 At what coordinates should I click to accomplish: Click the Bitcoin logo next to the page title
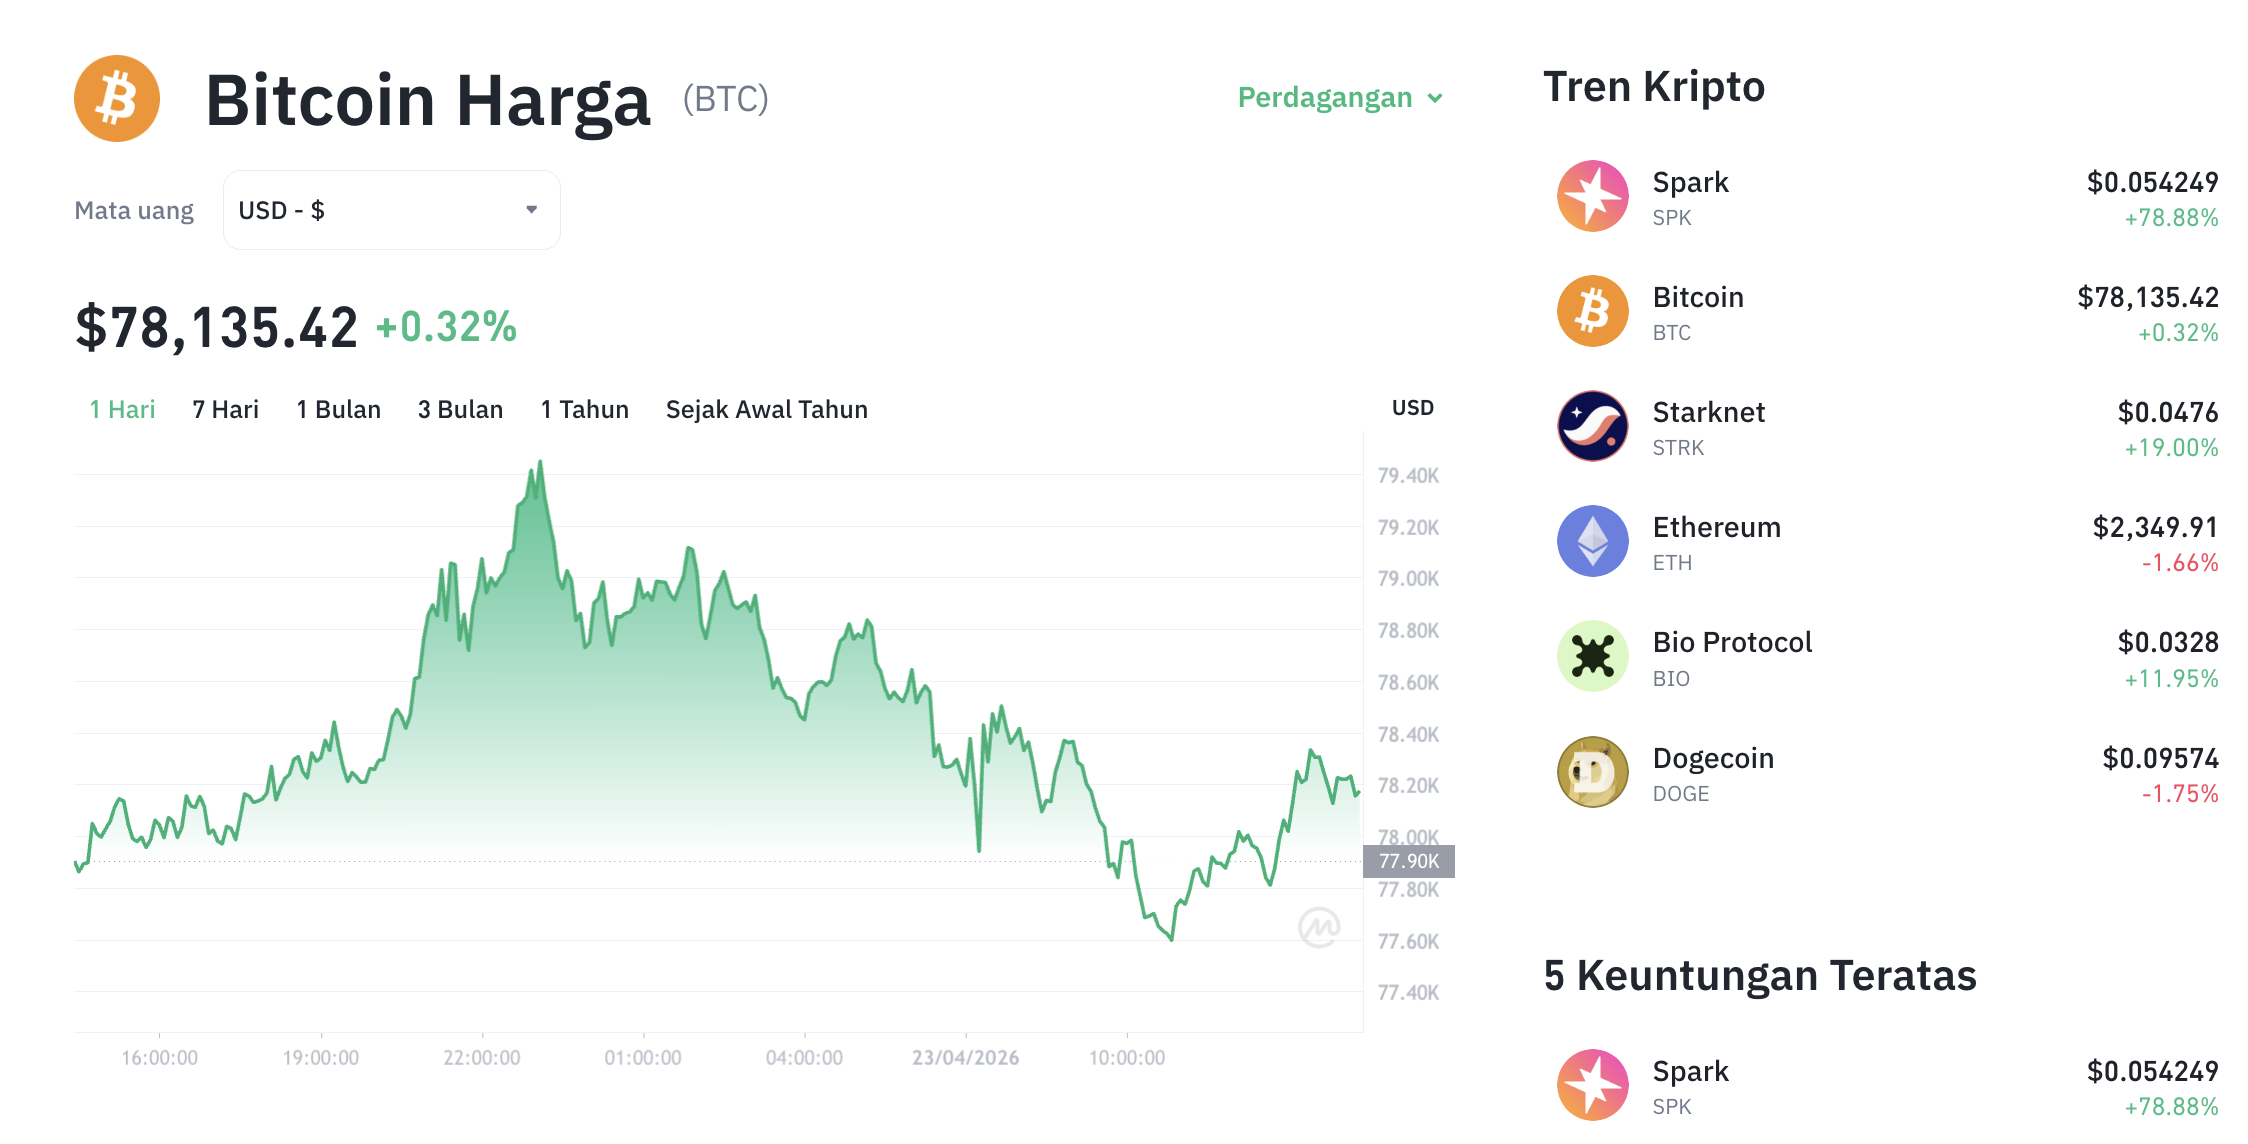click(x=116, y=98)
